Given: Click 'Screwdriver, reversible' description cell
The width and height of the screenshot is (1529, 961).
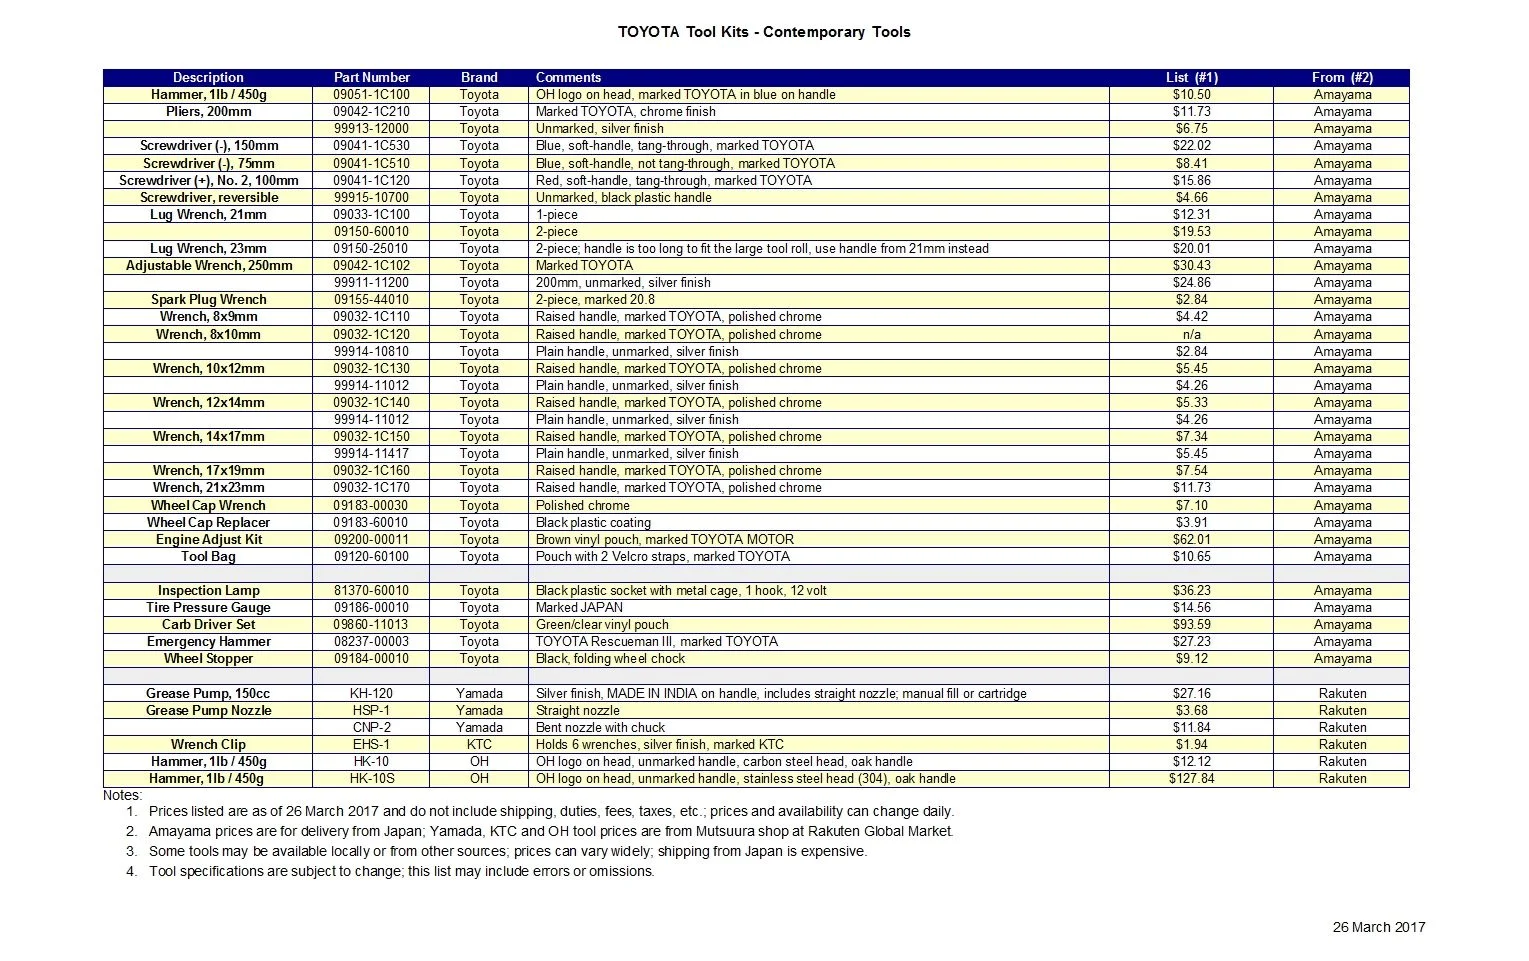Looking at the screenshot, I should [x=208, y=197].
